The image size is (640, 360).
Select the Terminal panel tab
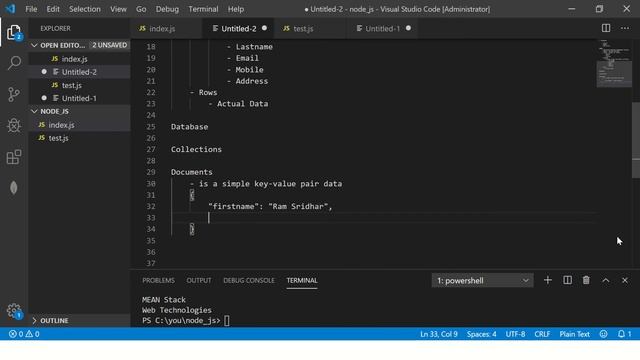[x=302, y=280]
